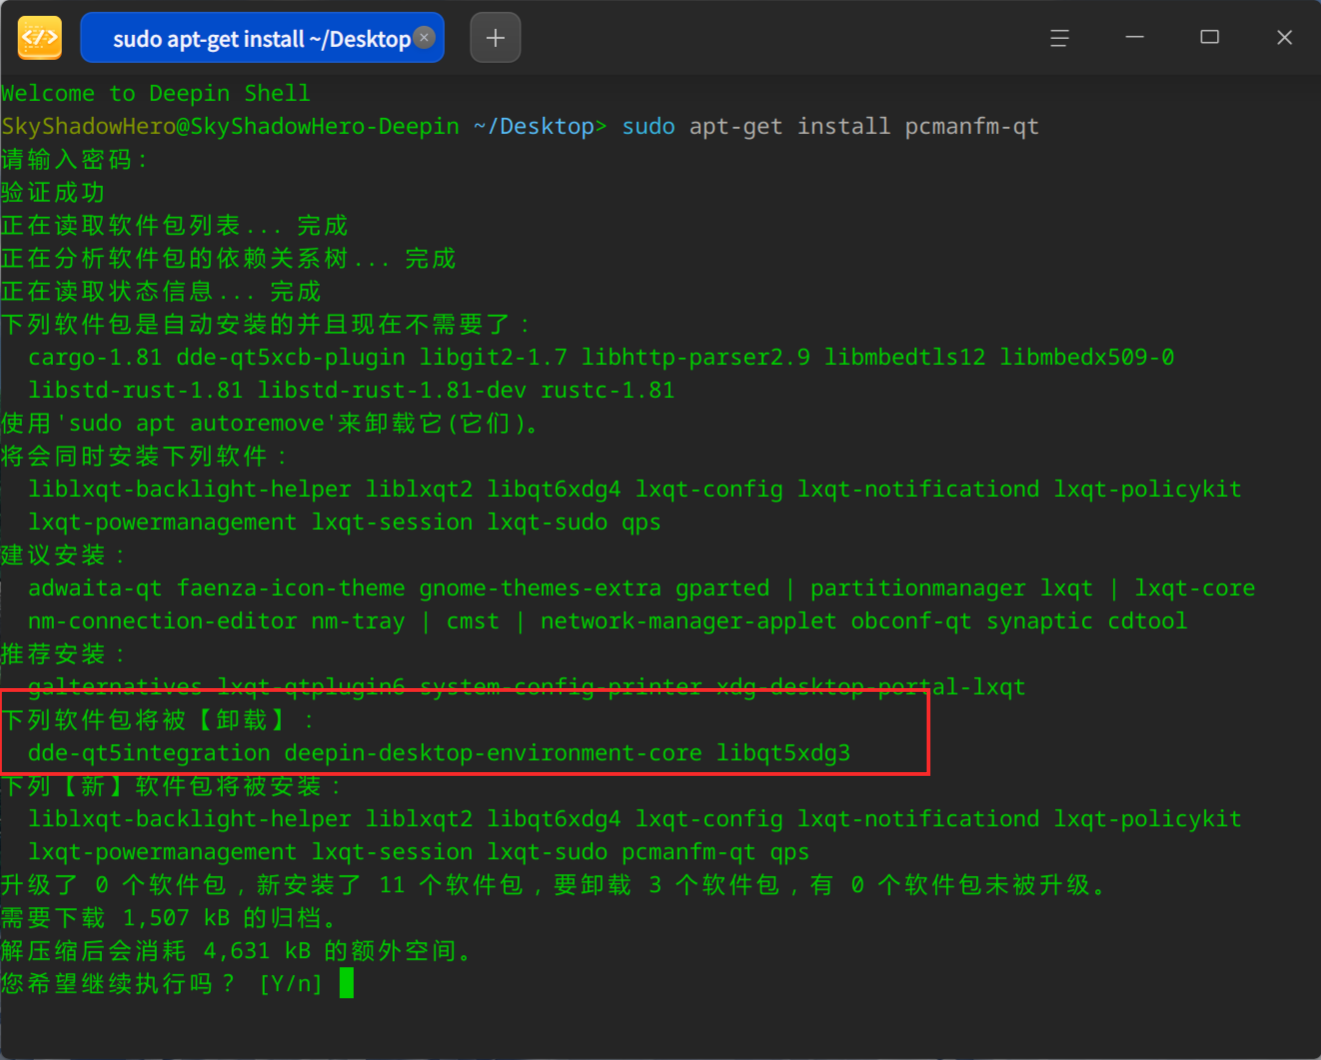
Task: Click the 'gnome-themes-extra' suggested package
Action: pyautogui.click(x=541, y=588)
